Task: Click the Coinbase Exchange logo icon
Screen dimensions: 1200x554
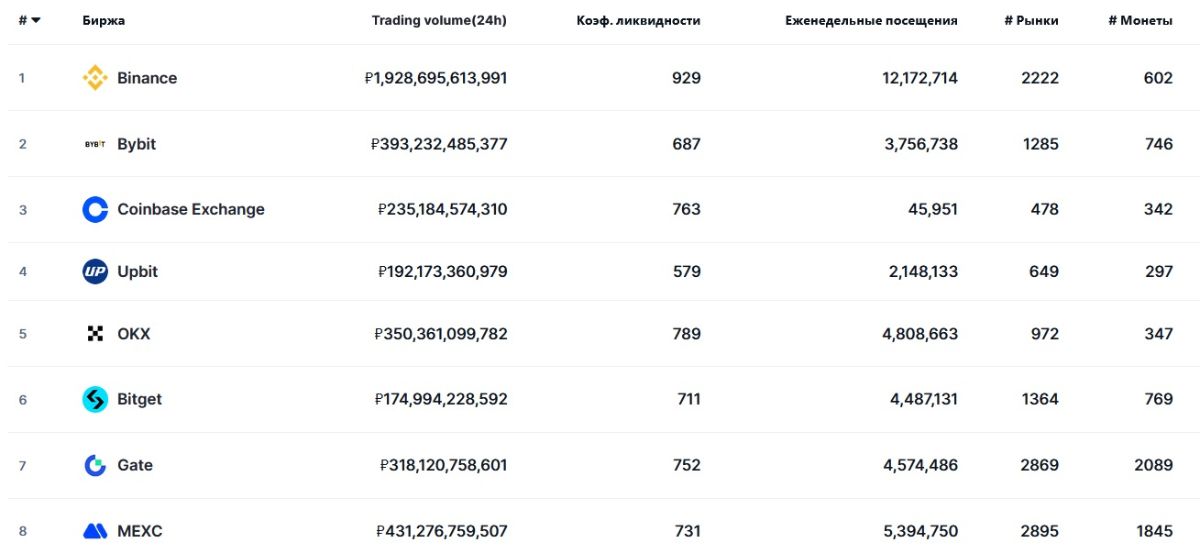Action: point(95,210)
